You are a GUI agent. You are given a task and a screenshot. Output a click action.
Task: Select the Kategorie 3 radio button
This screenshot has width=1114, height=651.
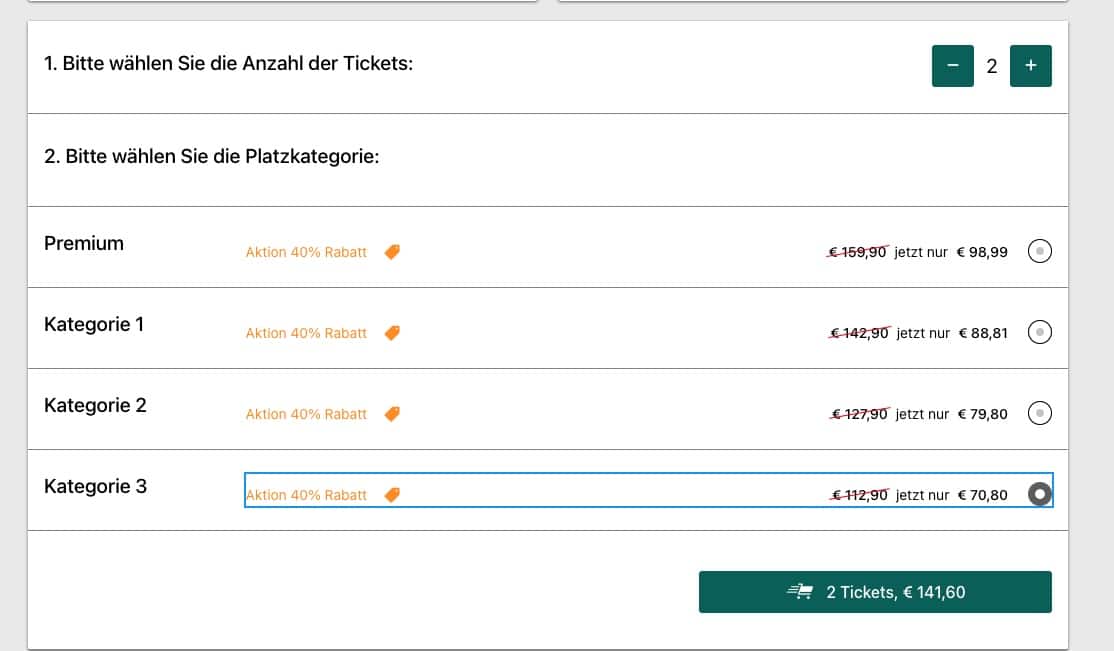[x=1039, y=494]
